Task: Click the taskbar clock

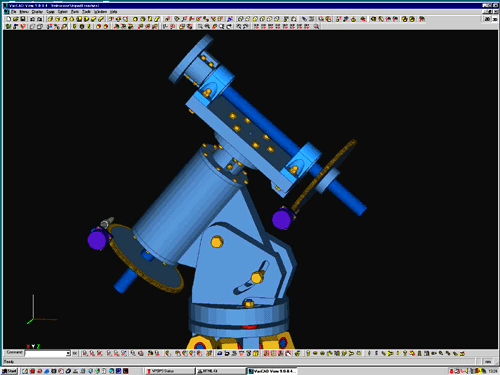Action: click(492, 371)
